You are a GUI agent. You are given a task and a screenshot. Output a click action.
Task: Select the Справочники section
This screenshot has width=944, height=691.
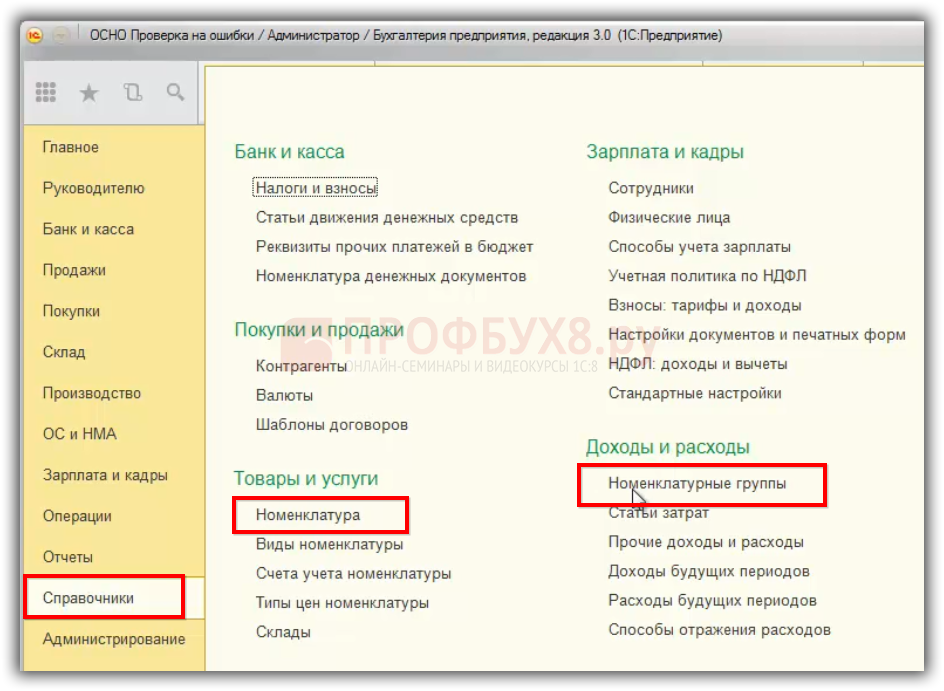pos(88,598)
